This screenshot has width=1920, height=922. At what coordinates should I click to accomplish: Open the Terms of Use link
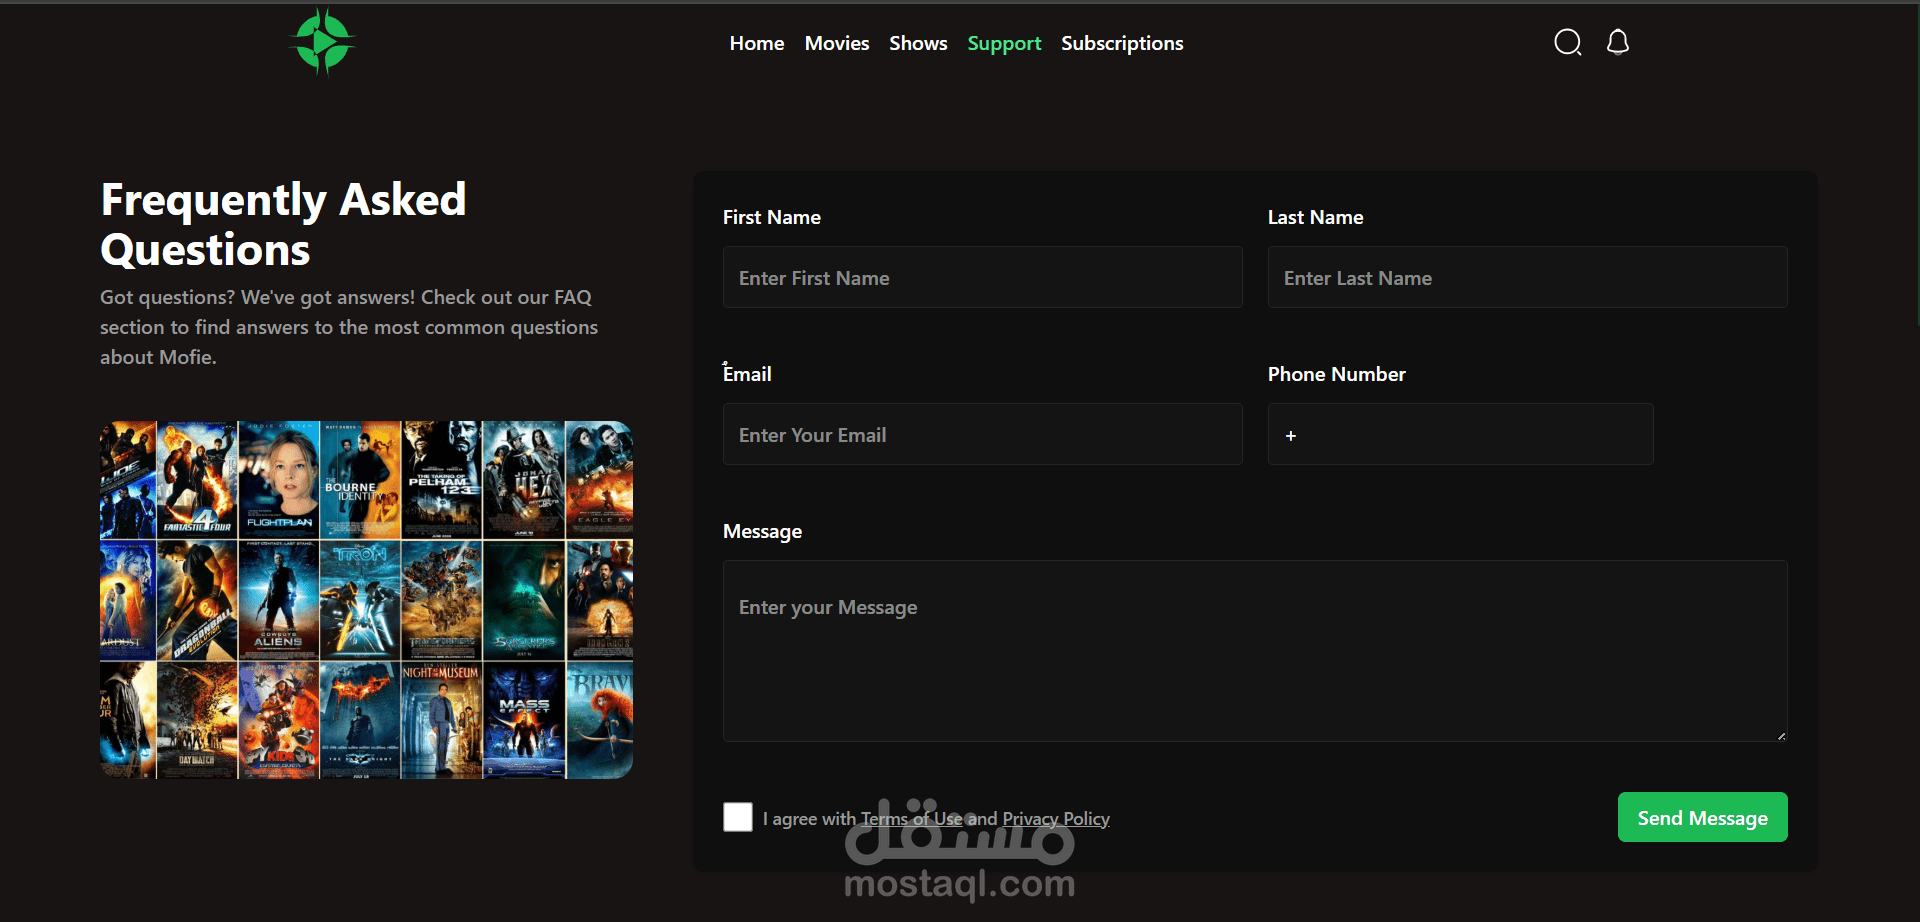click(912, 819)
